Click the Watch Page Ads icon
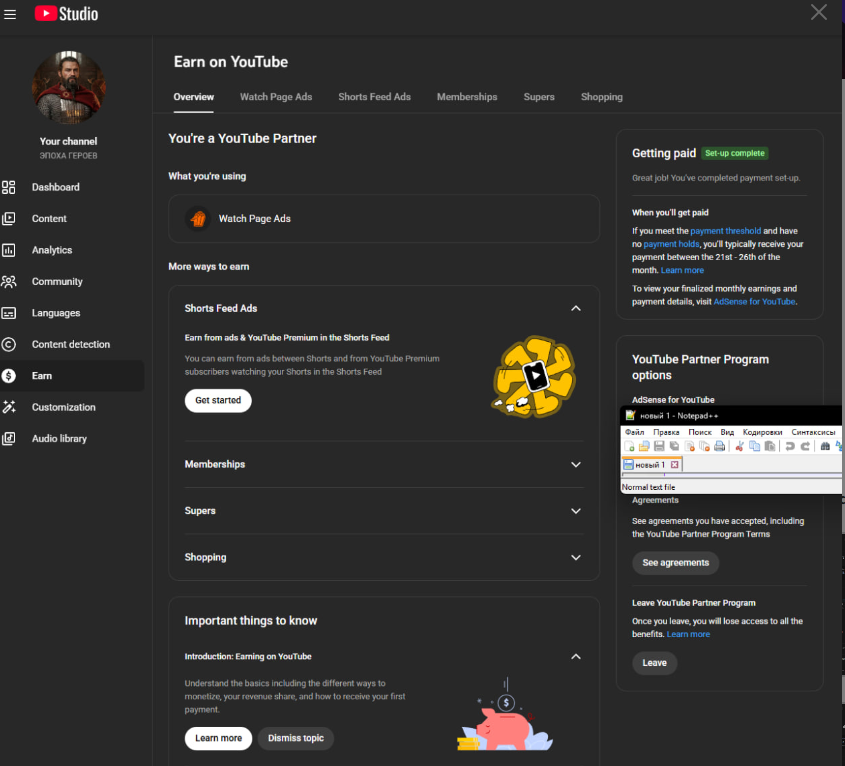 (198, 219)
